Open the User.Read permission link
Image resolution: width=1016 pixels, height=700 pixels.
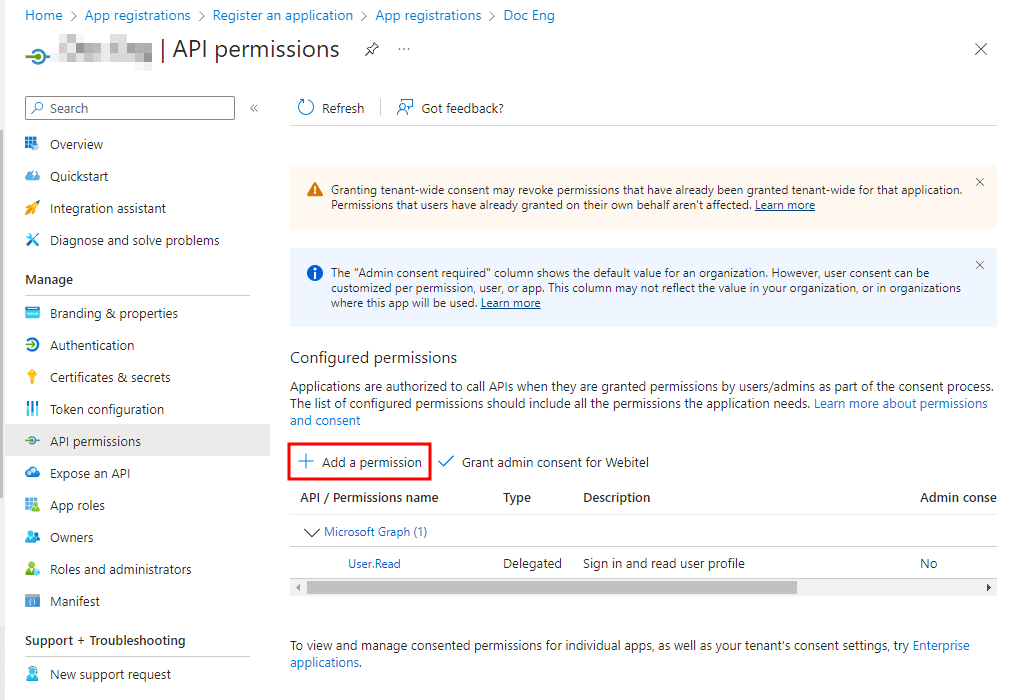coord(374,563)
